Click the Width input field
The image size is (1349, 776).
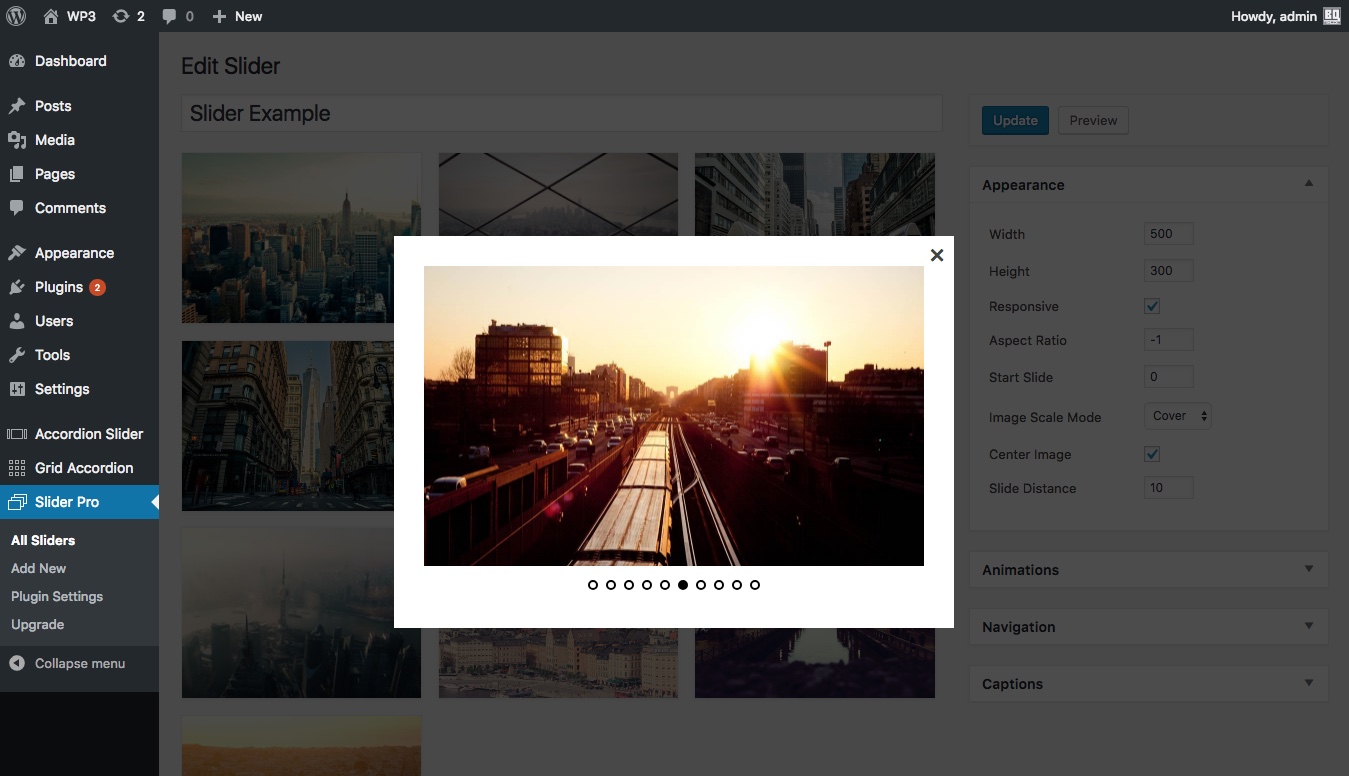(1169, 234)
